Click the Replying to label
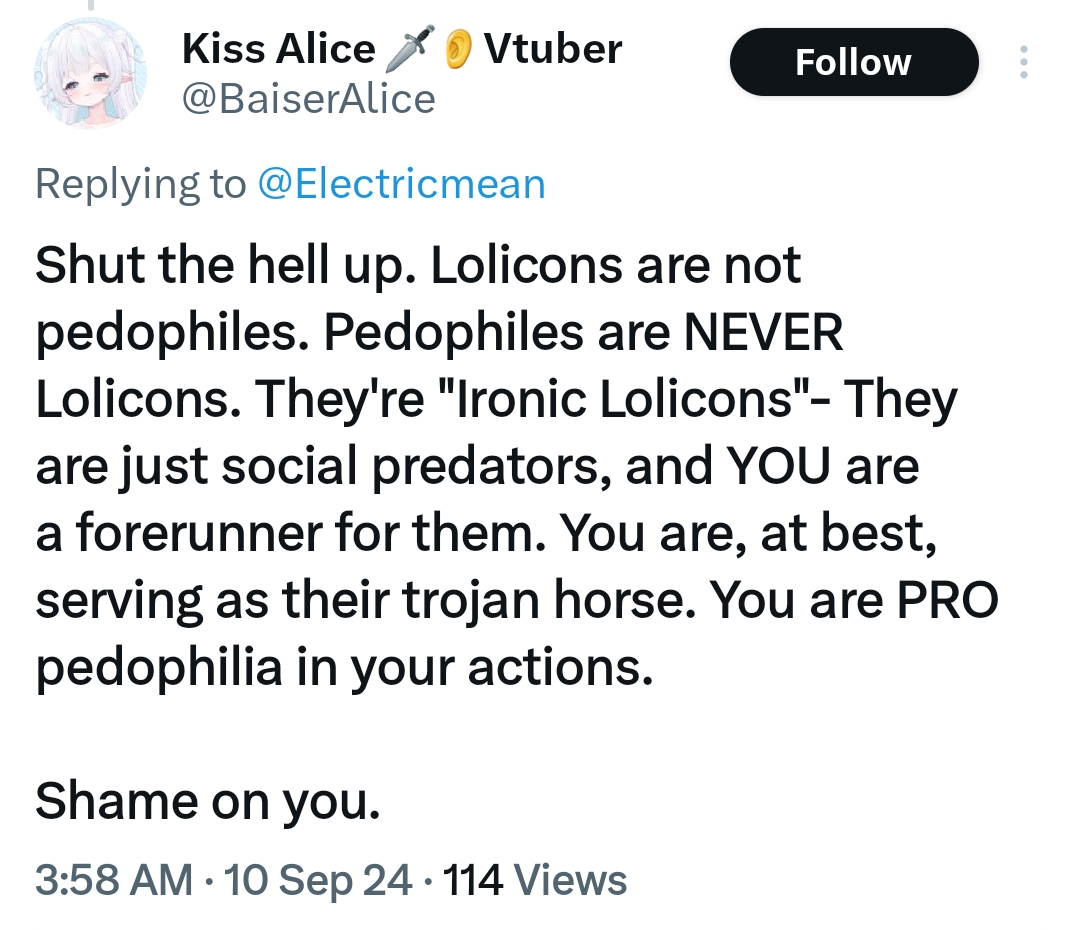 coord(141,184)
